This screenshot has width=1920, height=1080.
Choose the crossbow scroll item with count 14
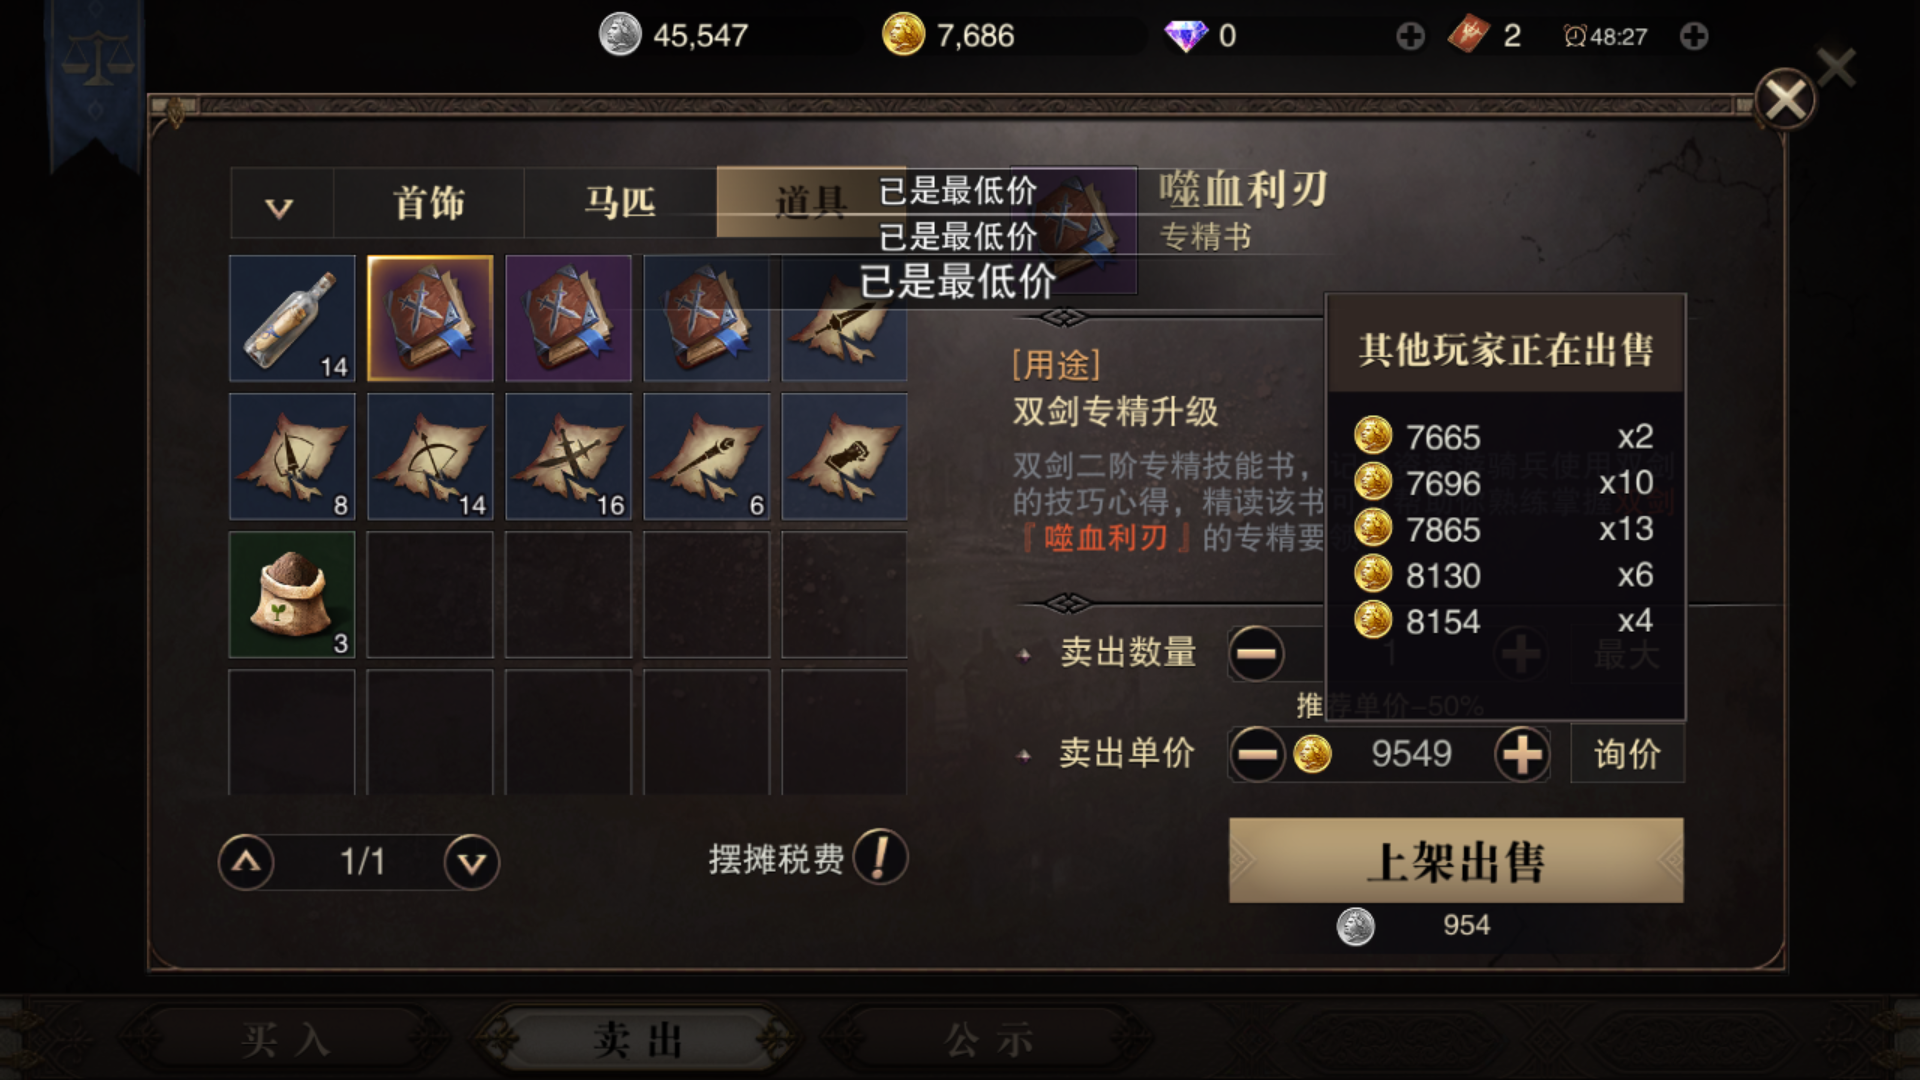430,456
